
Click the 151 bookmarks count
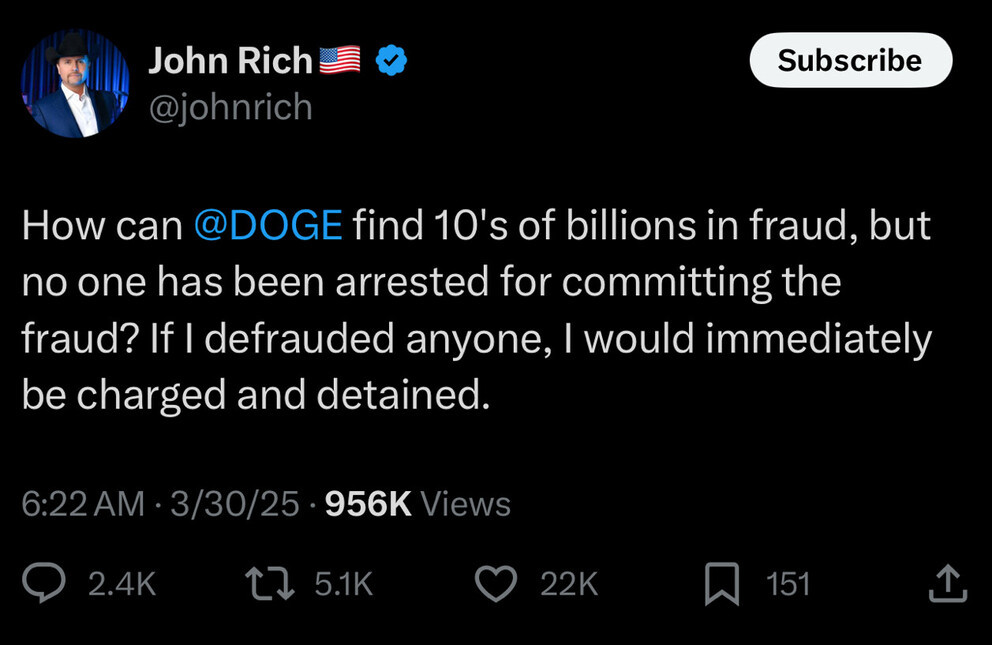pos(787,584)
